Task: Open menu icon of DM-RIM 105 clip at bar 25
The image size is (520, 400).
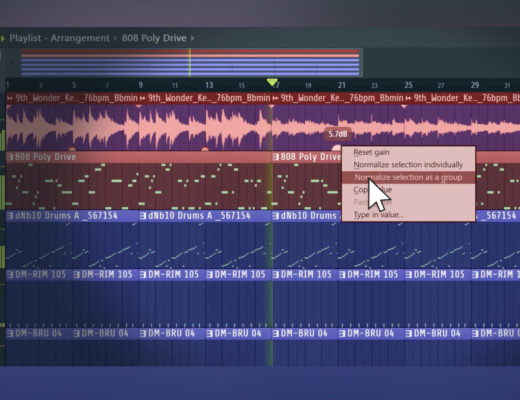Action: tap(408, 275)
